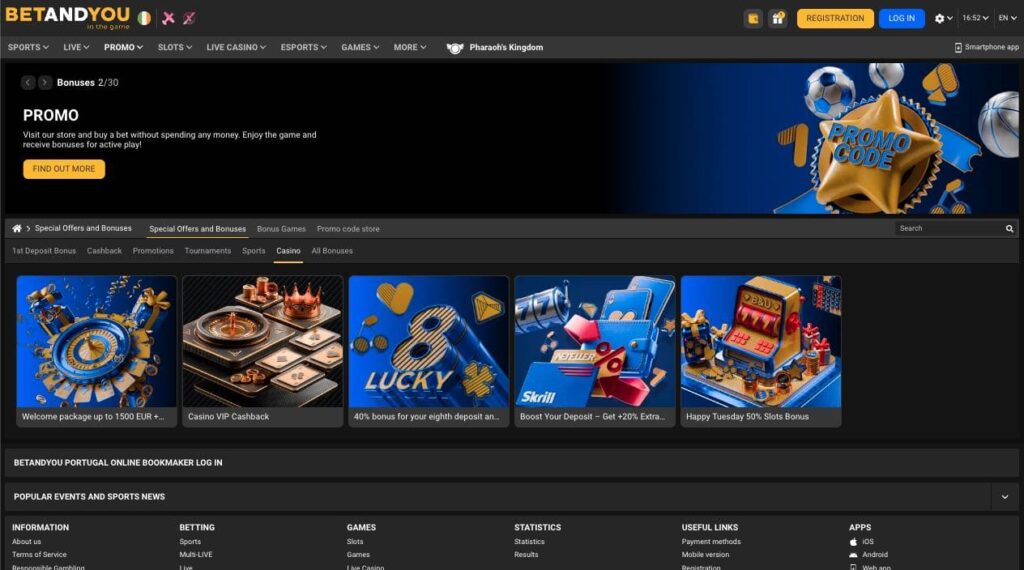Open the wallet icon in header
1024x570 pixels.
753,18
